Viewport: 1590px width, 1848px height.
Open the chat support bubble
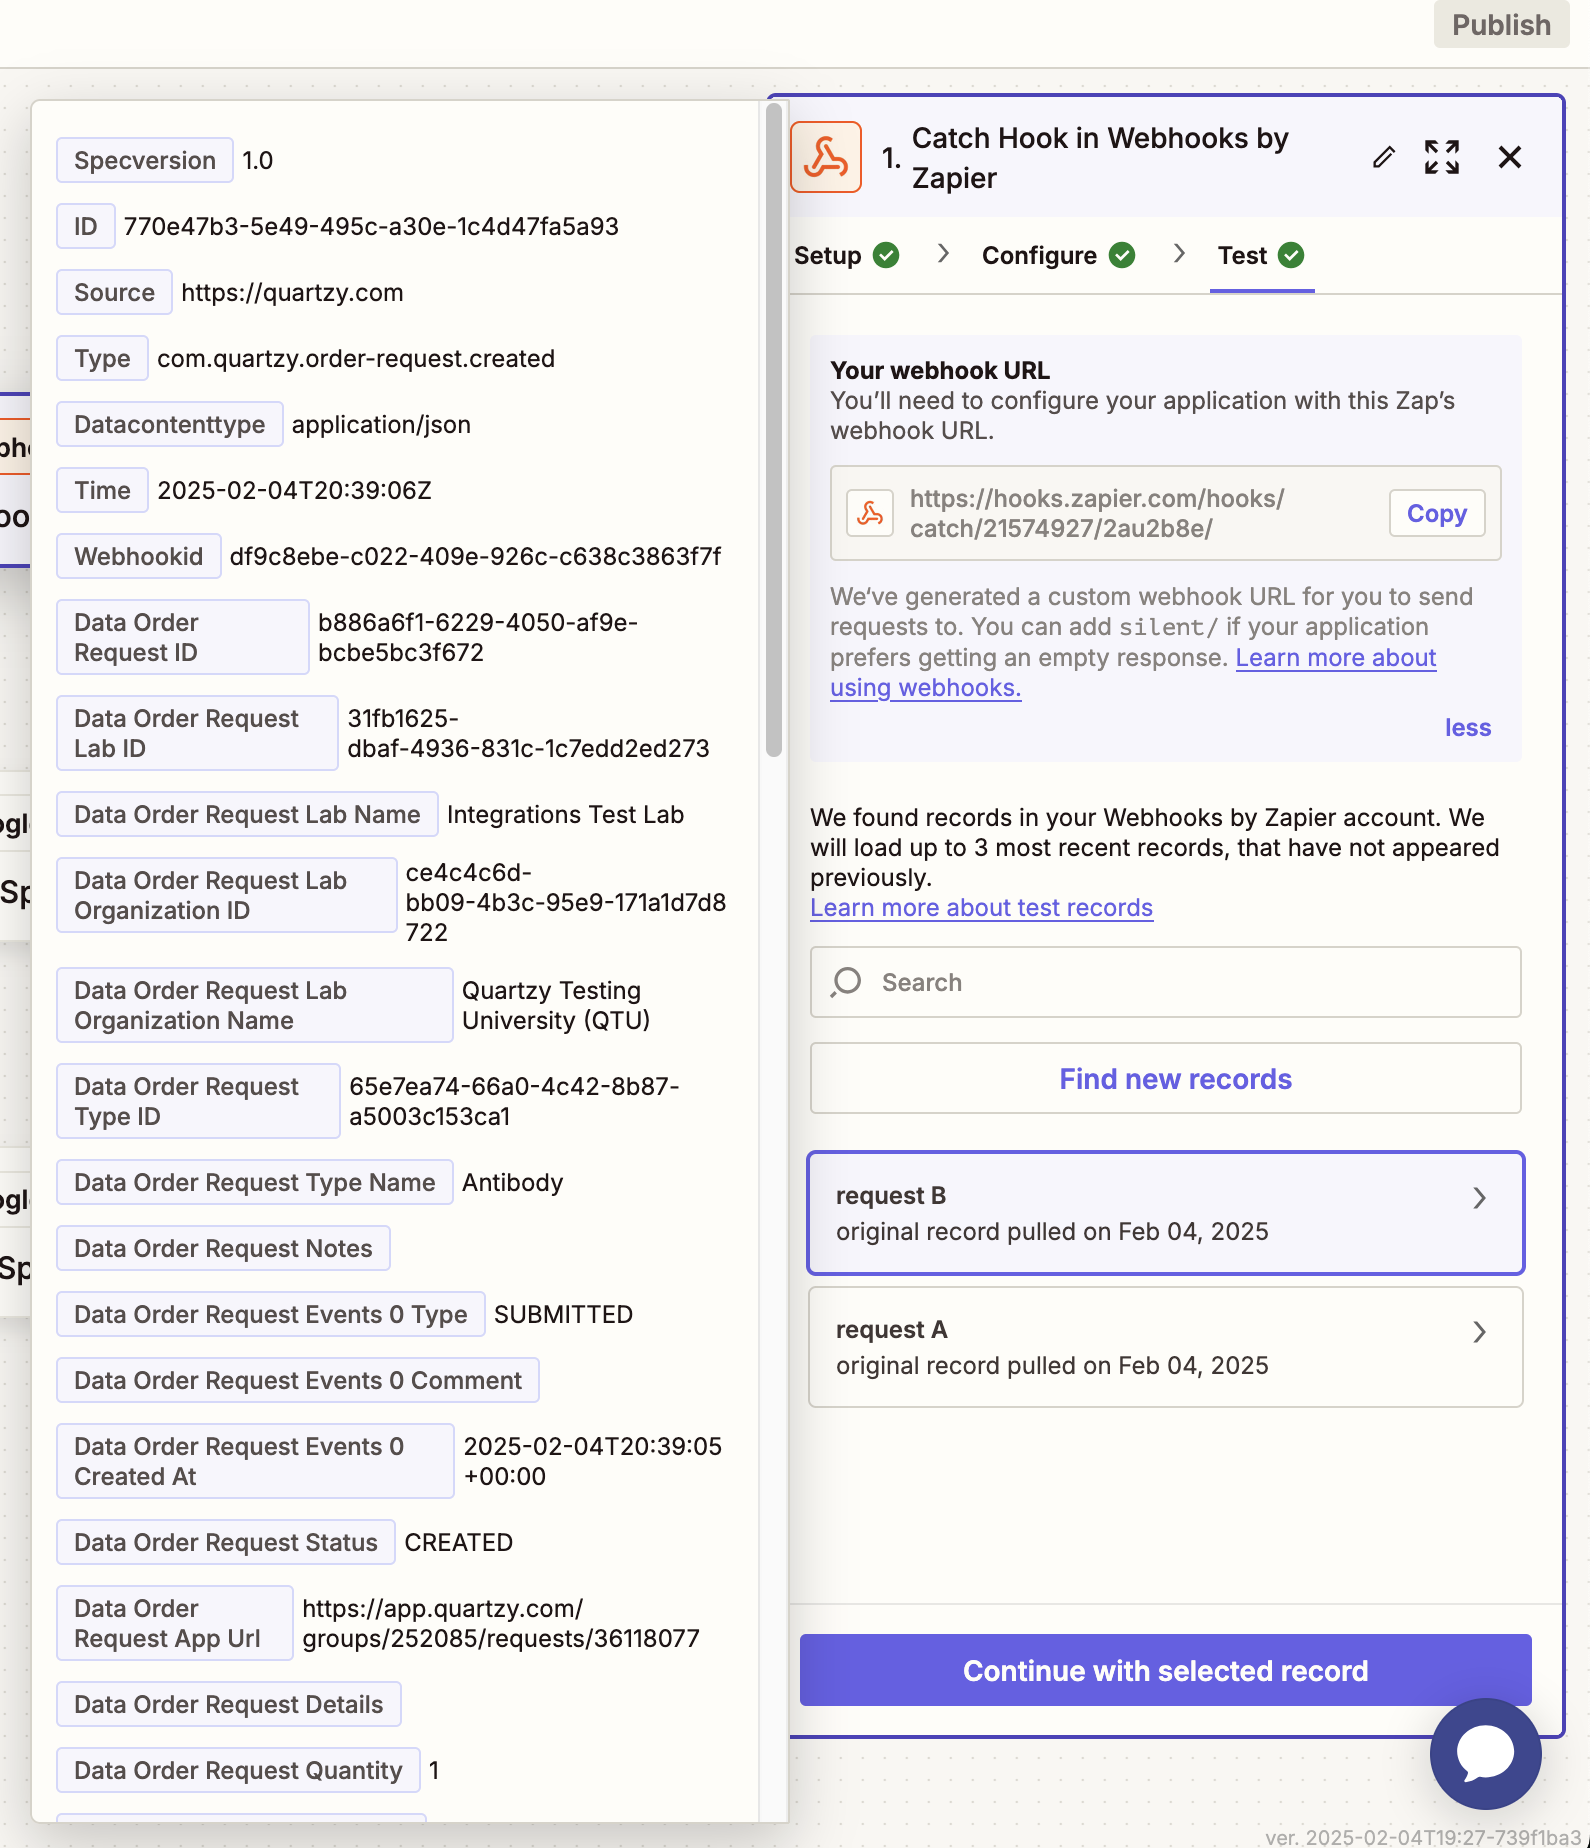pyautogui.click(x=1485, y=1753)
